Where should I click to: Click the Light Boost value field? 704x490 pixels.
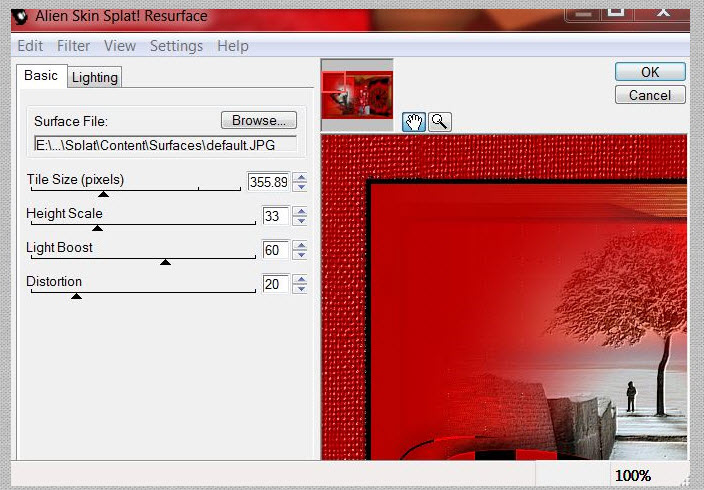point(275,250)
